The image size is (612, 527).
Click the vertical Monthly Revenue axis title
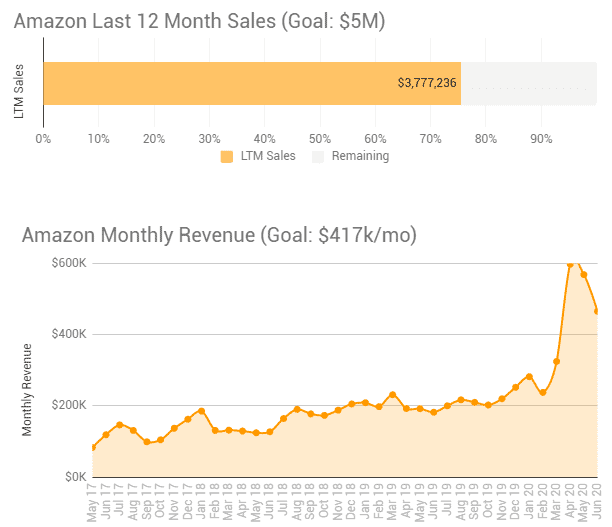[x=27, y=389]
